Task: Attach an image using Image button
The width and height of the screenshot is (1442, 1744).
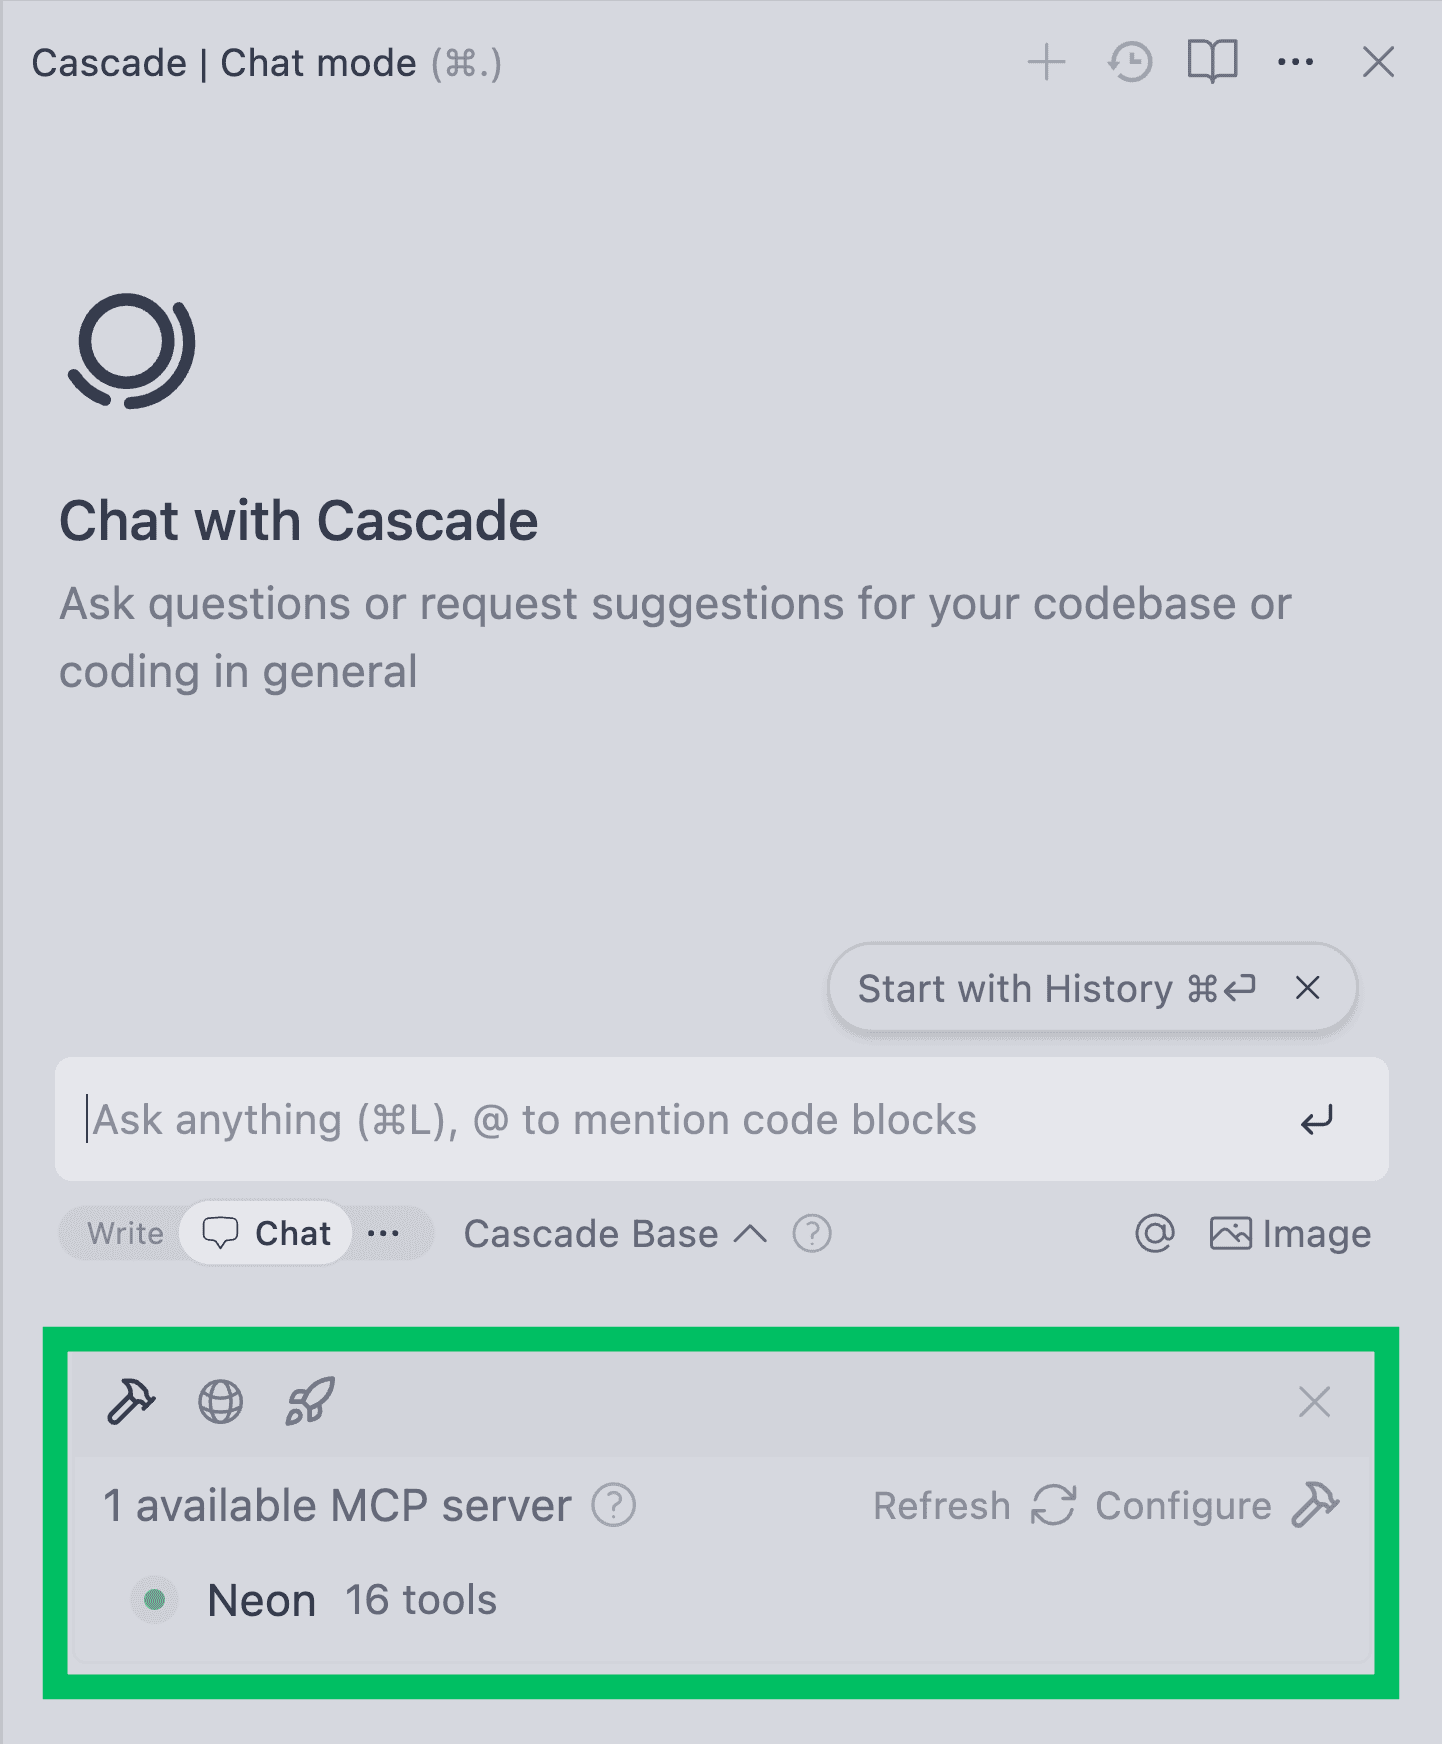Action: (1290, 1234)
